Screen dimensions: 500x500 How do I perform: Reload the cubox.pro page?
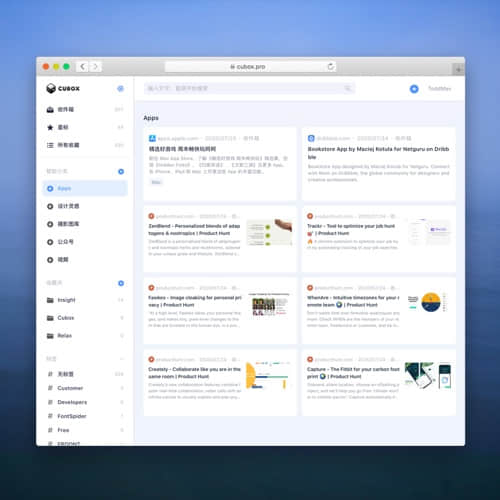330,66
